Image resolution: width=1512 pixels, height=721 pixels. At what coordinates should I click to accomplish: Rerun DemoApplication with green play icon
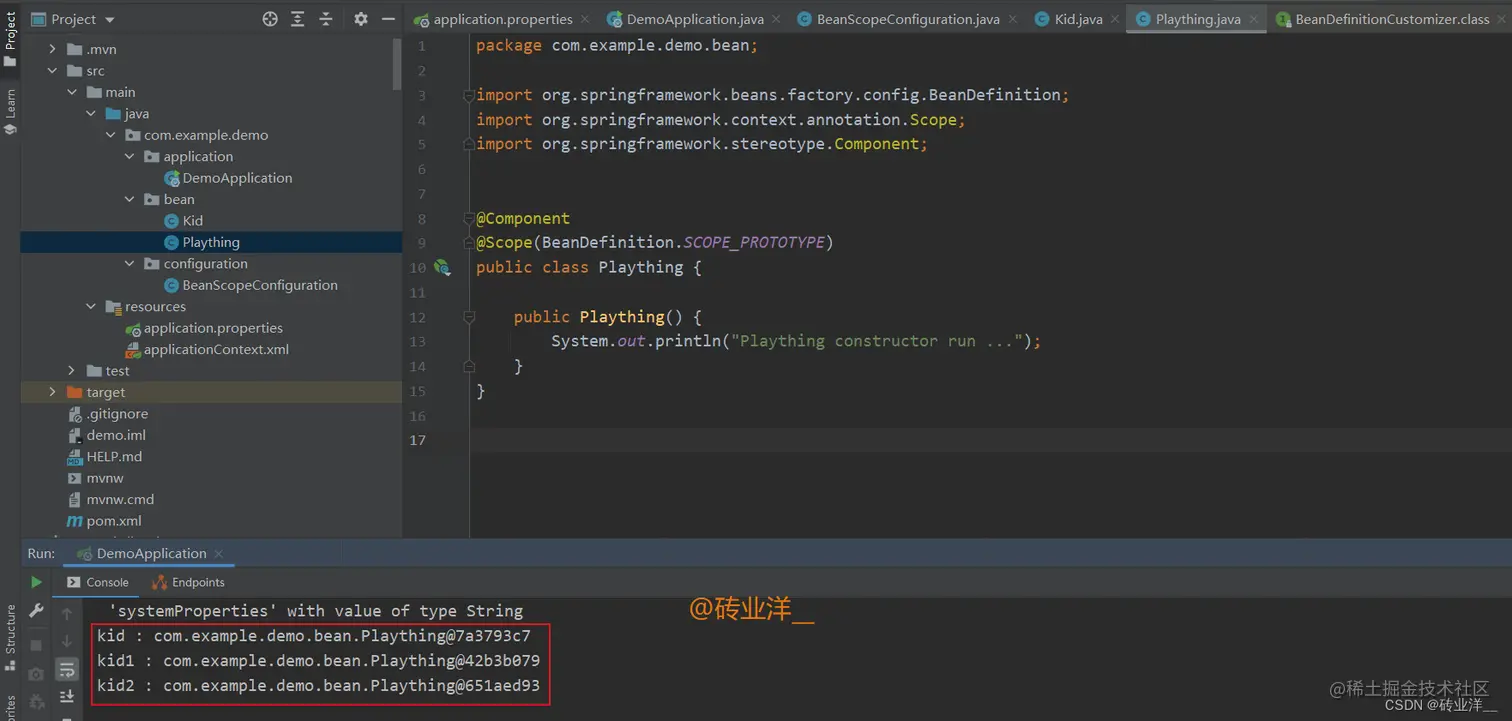click(x=36, y=582)
